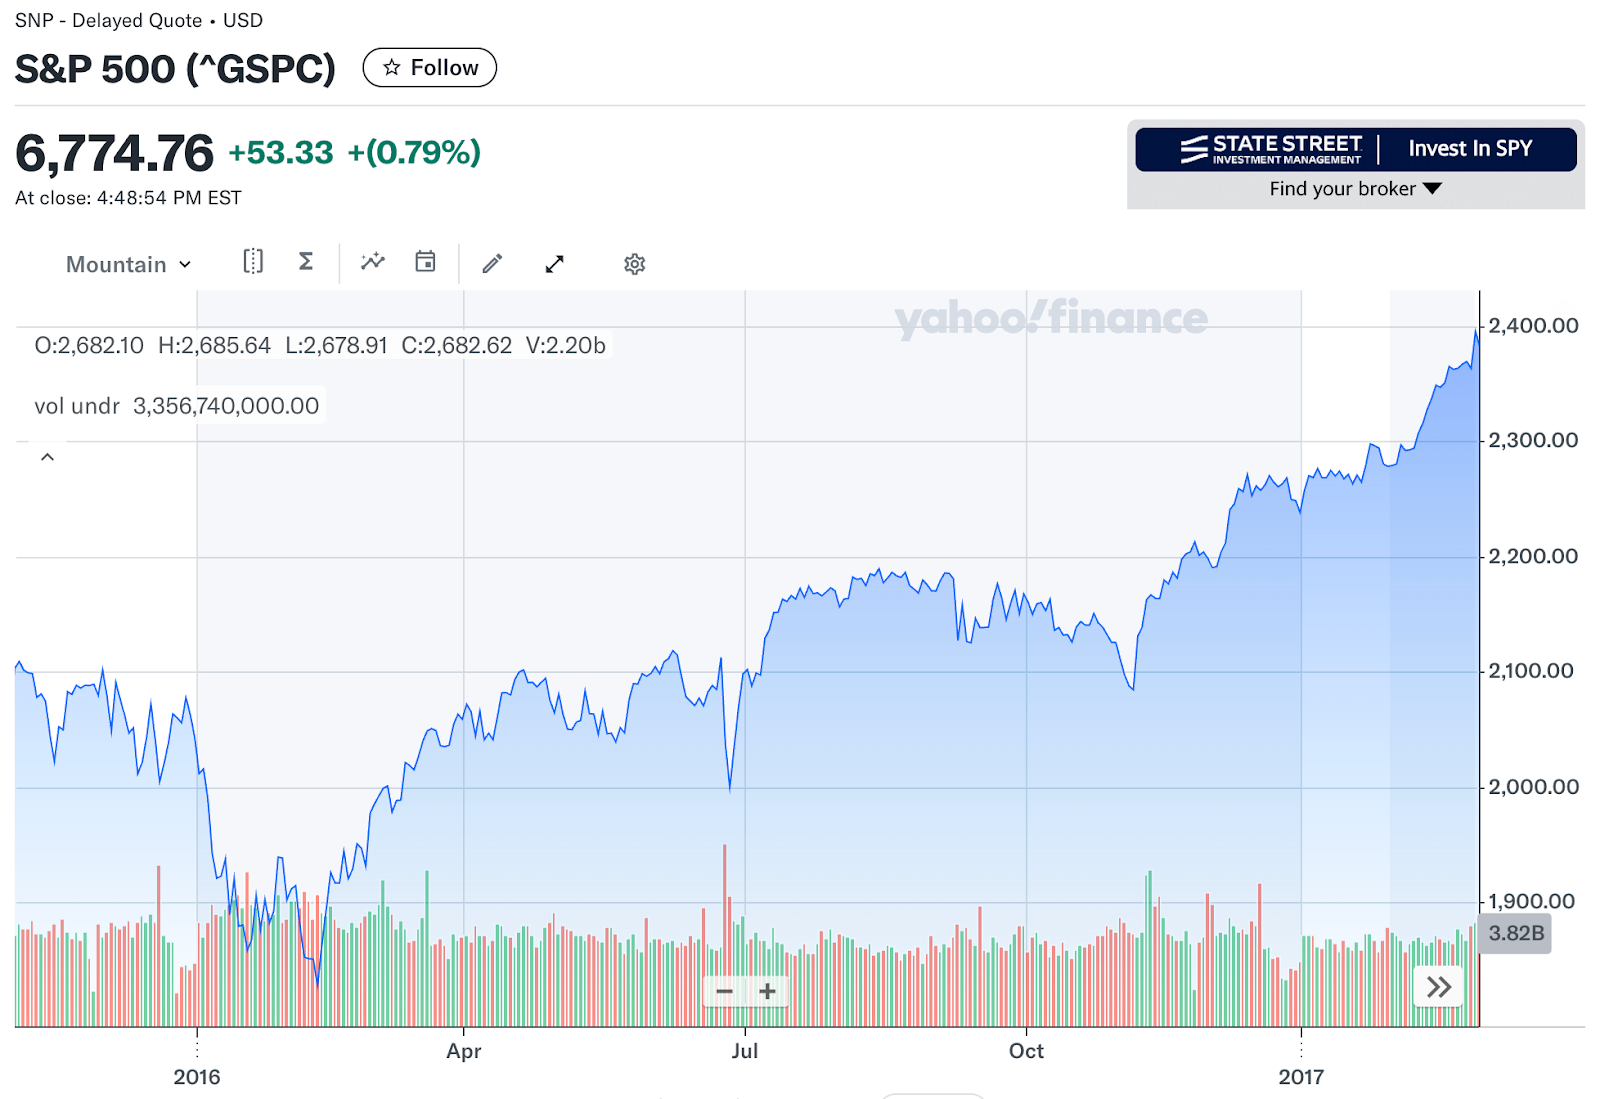Follow the S&P 500 index
The width and height of the screenshot is (1600, 1099).
[430, 68]
